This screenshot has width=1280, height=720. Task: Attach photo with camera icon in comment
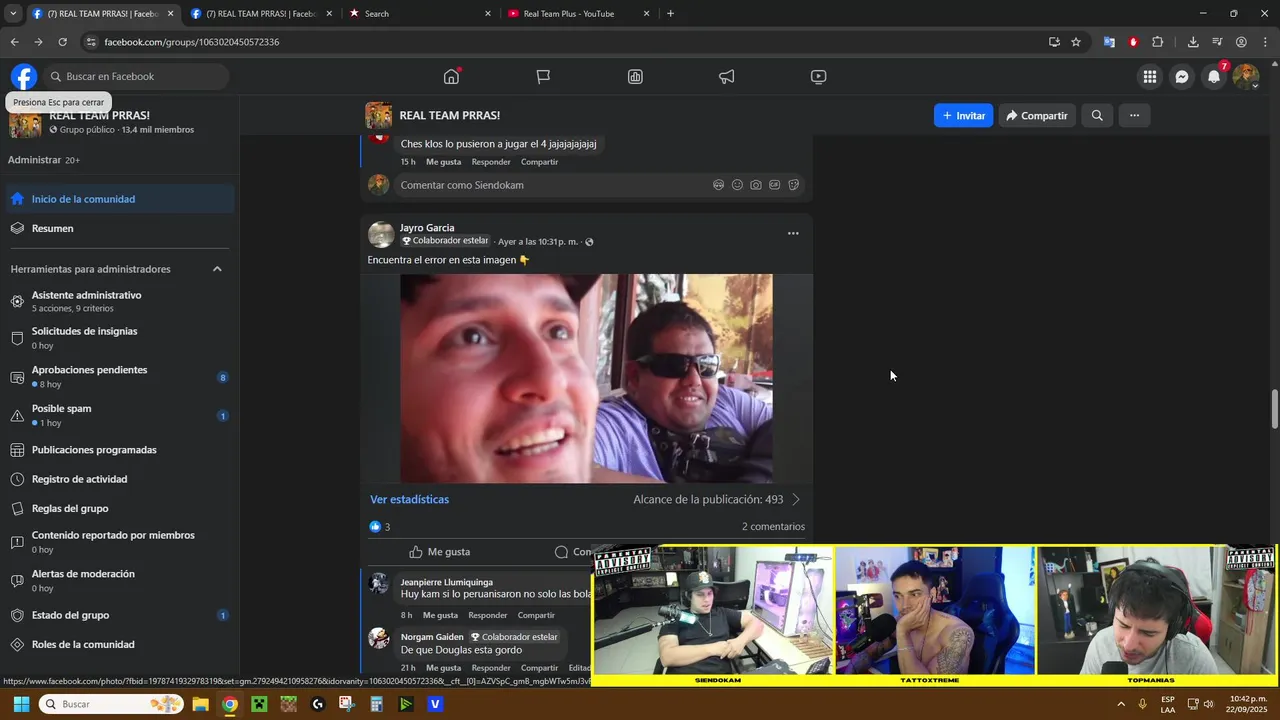(756, 185)
